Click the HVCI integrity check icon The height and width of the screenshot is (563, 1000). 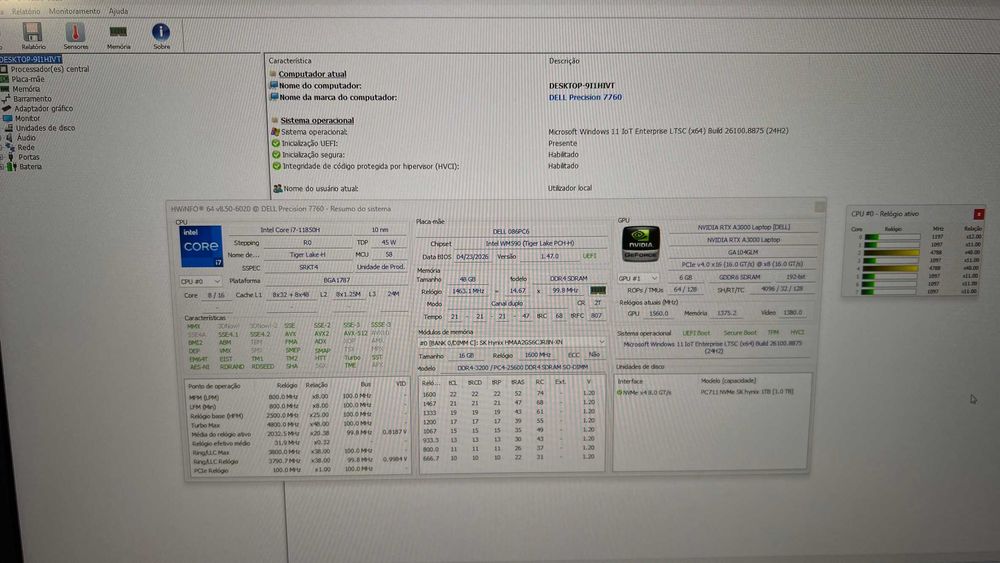tap(276, 166)
